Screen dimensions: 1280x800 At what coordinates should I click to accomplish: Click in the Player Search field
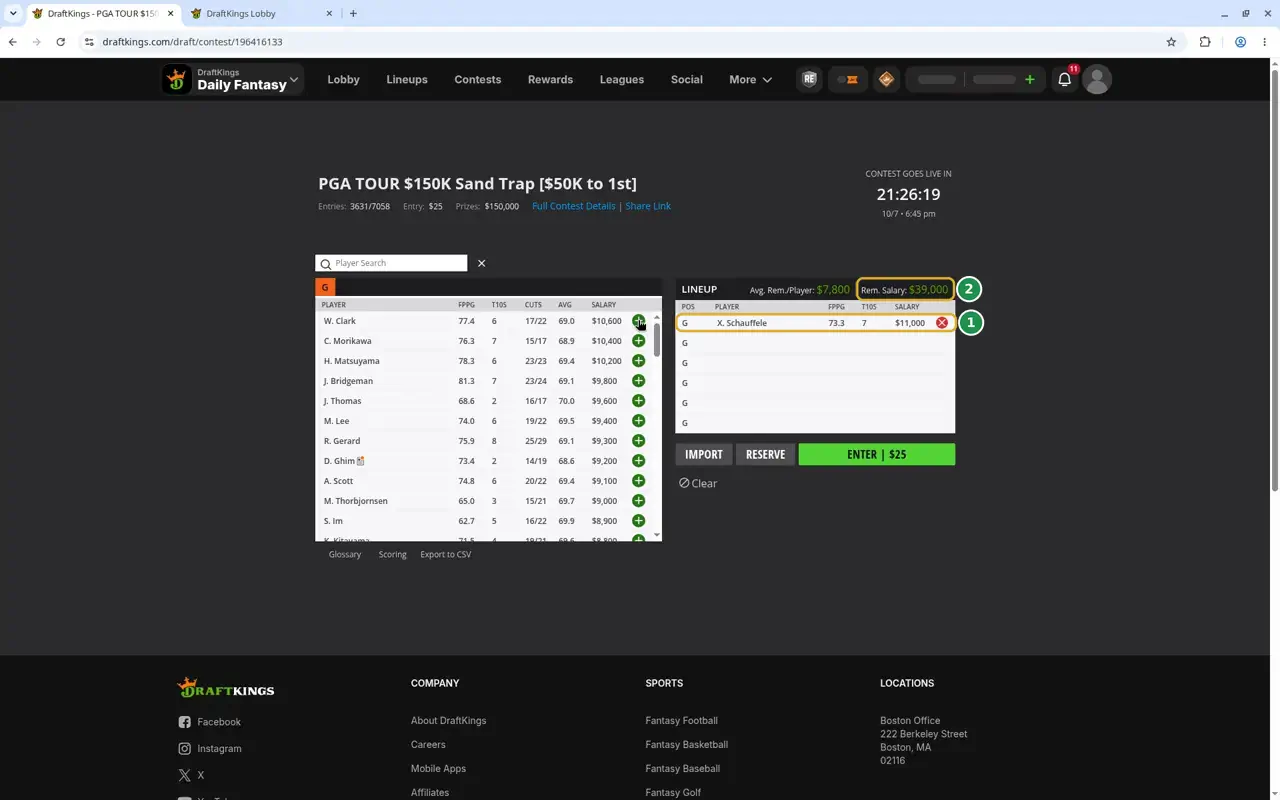[391, 263]
